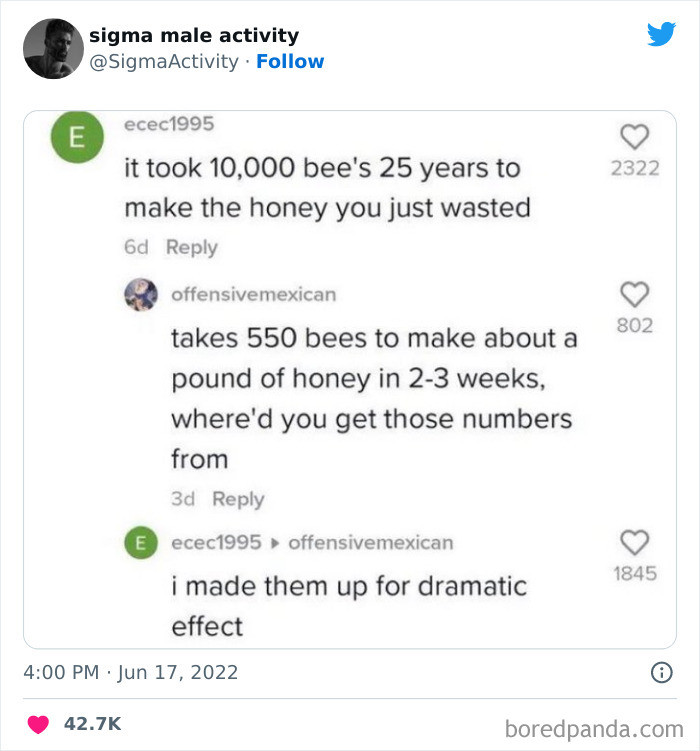The image size is (700, 751).
Task: Open the tweet info icon
Action: 661,673
